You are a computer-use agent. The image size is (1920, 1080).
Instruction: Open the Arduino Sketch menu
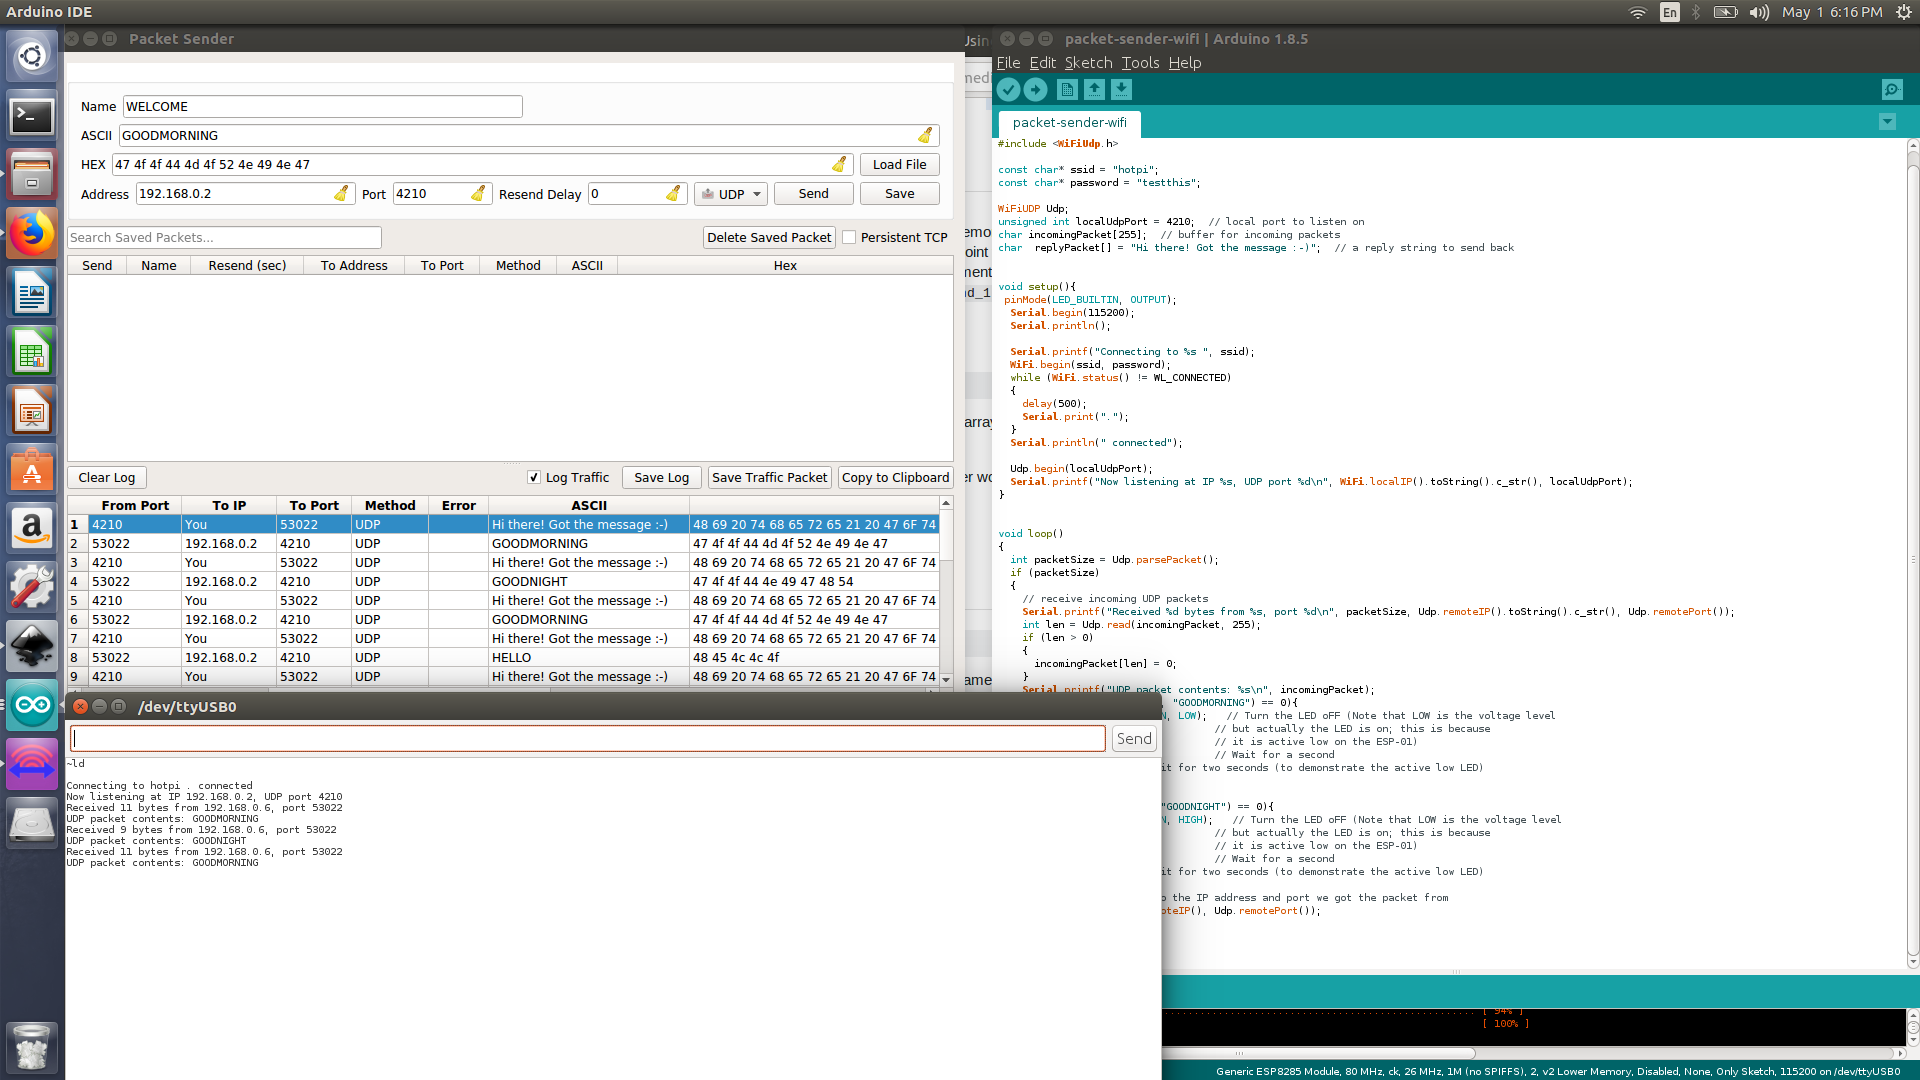point(1088,62)
